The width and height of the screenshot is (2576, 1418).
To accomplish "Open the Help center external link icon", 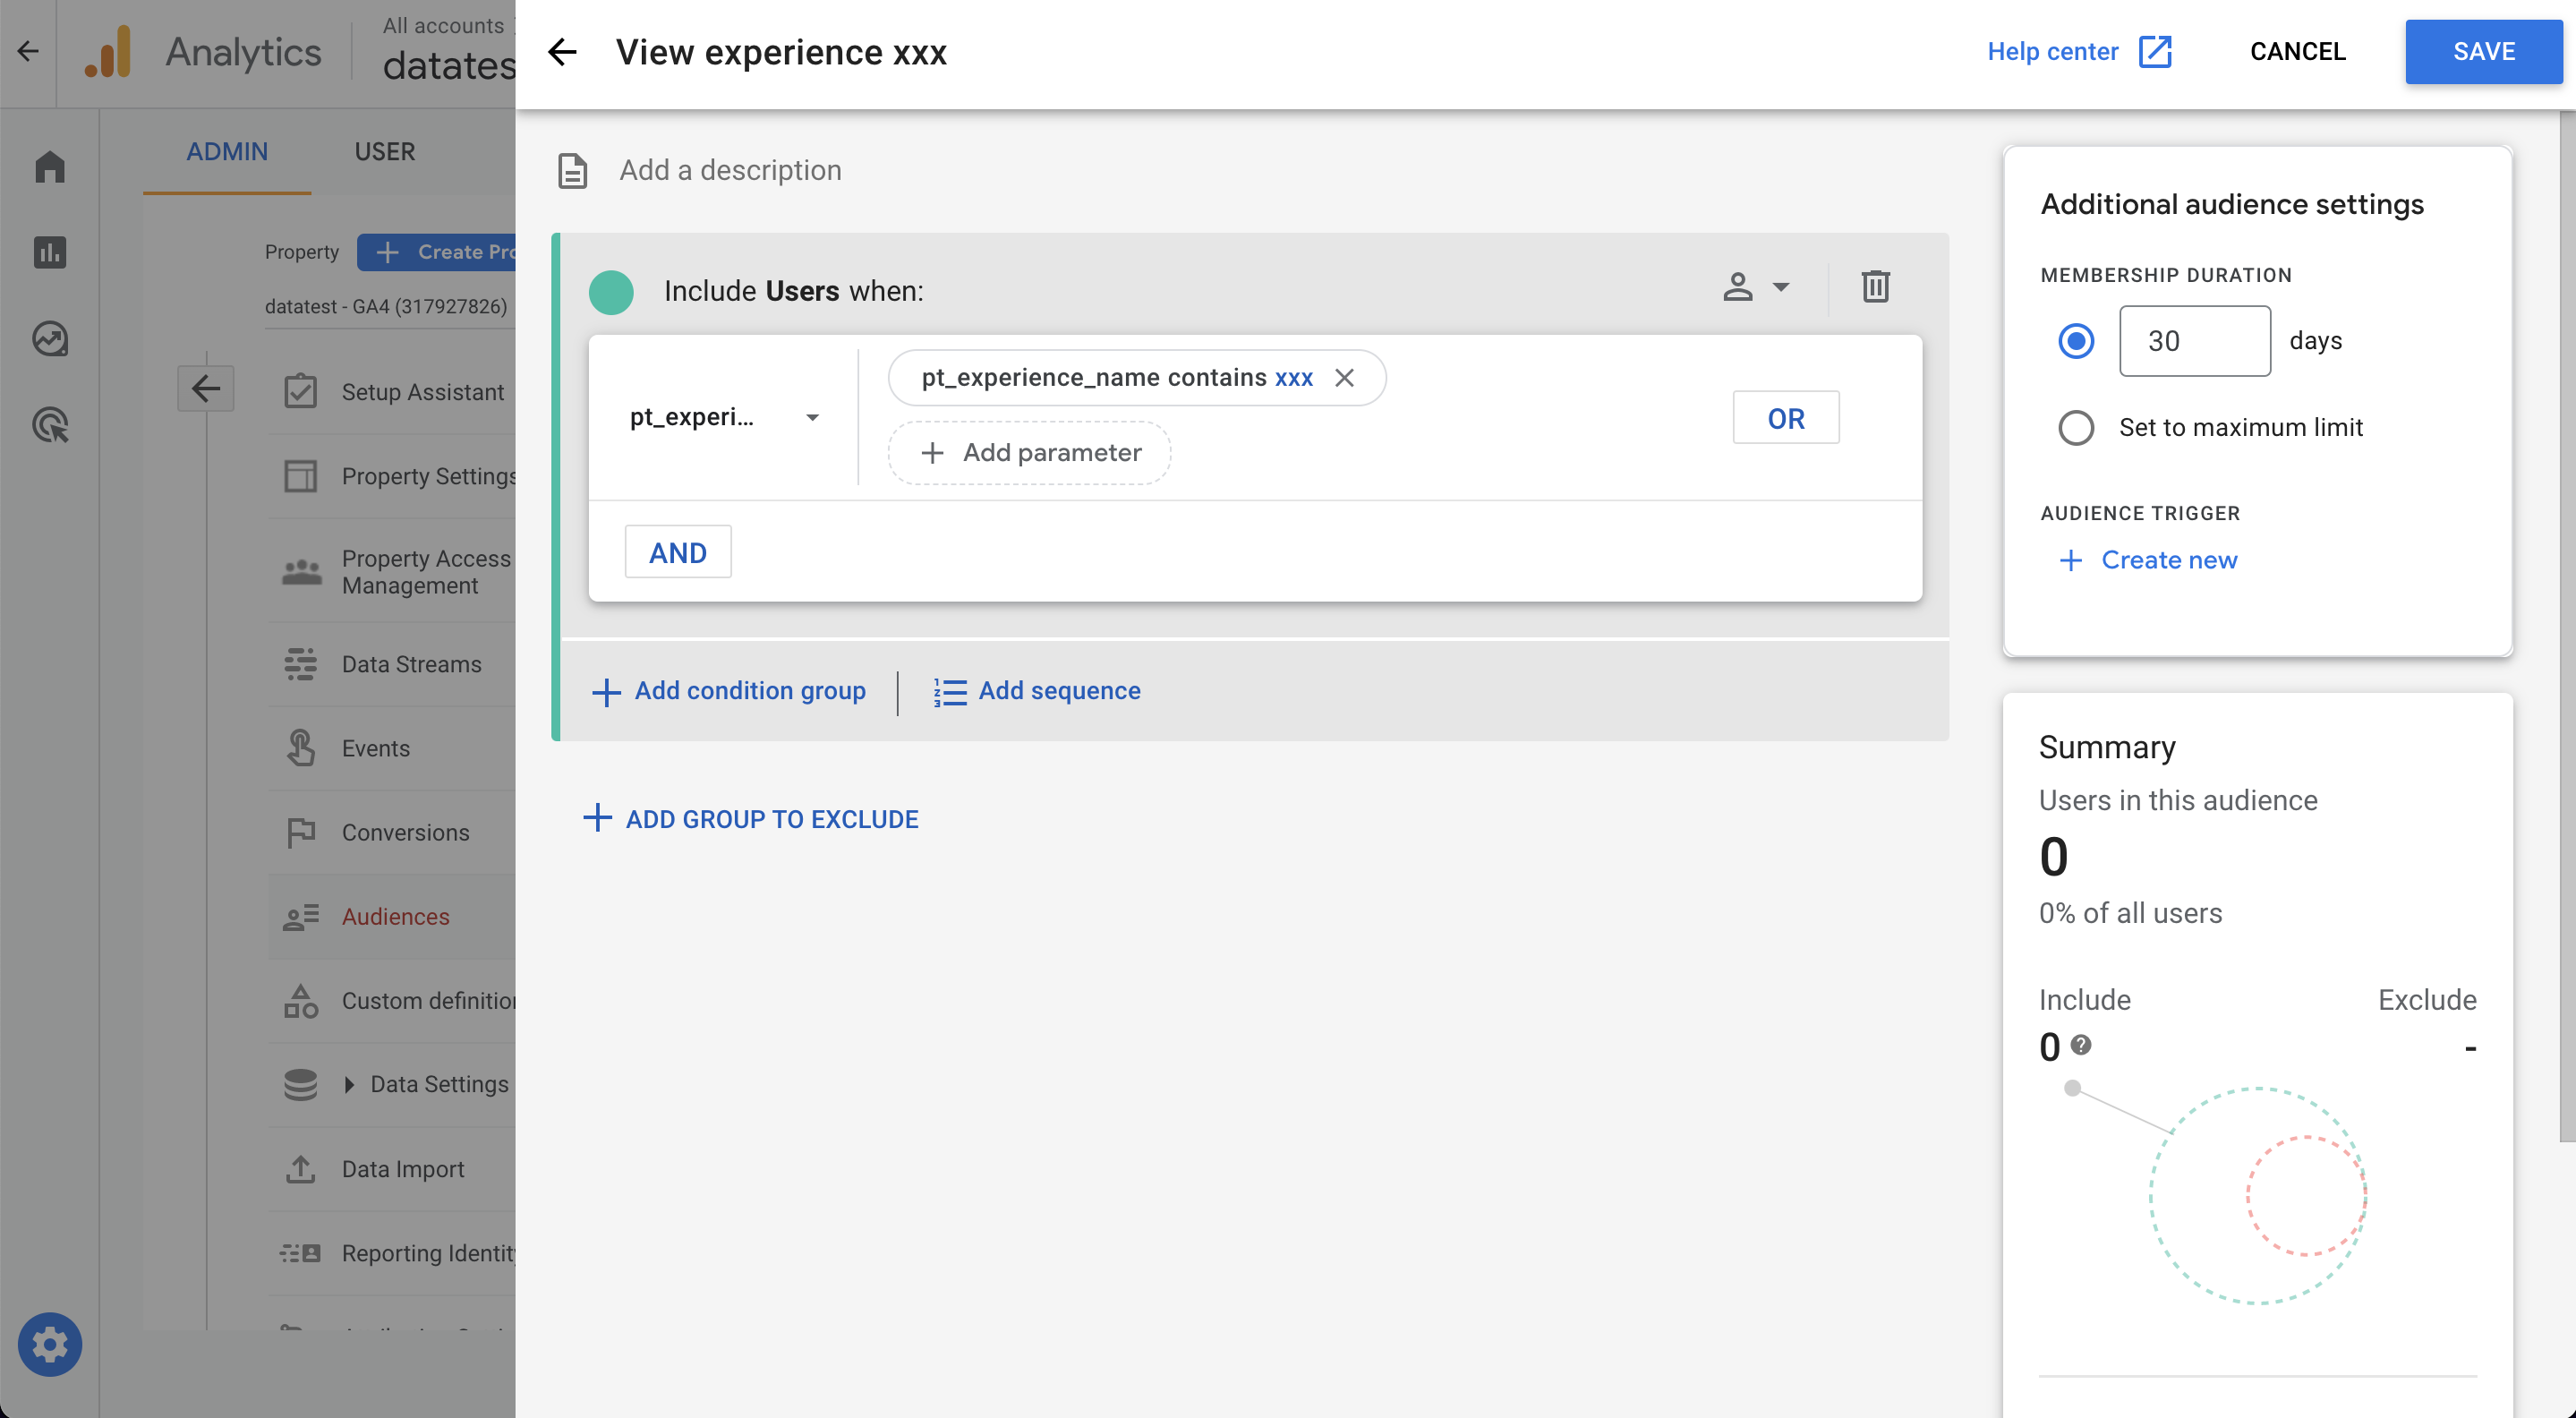I will (x=2155, y=52).
